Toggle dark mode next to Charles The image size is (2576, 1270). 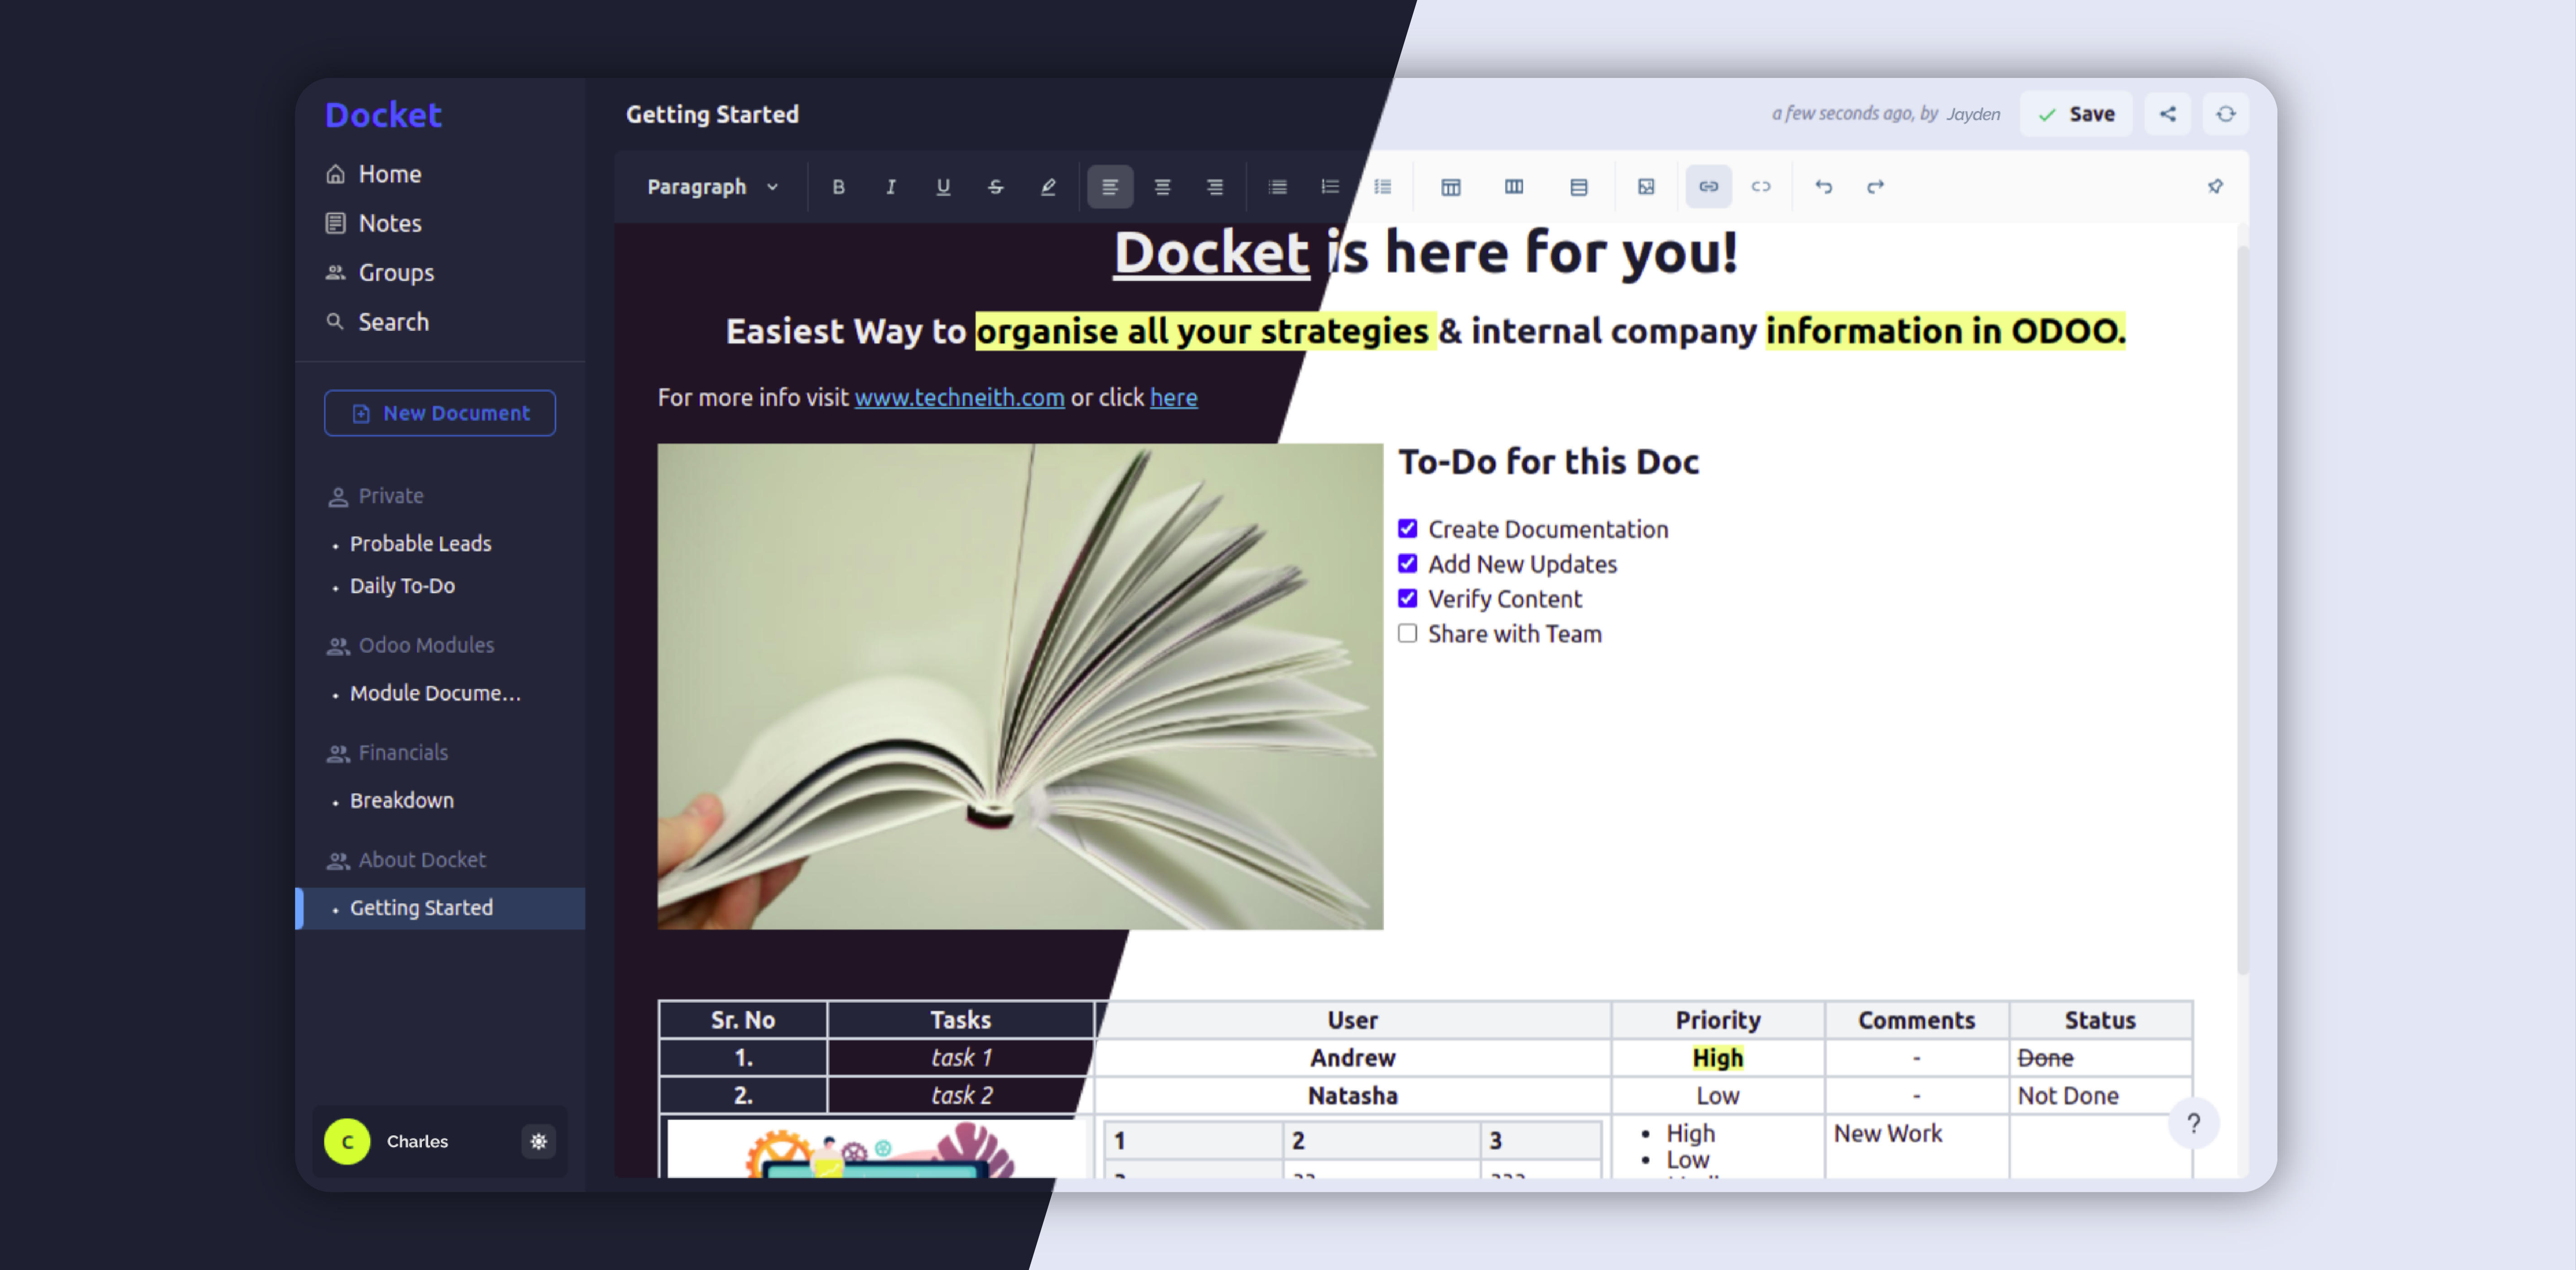(538, 1141)
